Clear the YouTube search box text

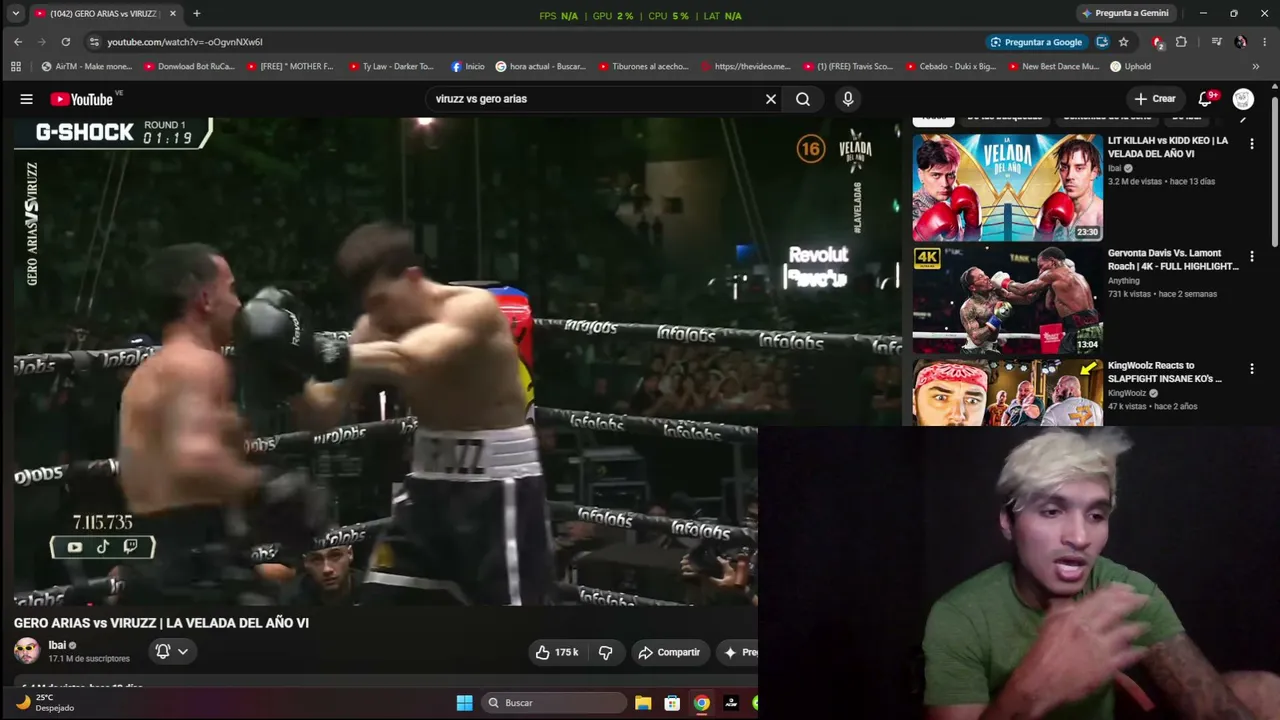[771, 99]
